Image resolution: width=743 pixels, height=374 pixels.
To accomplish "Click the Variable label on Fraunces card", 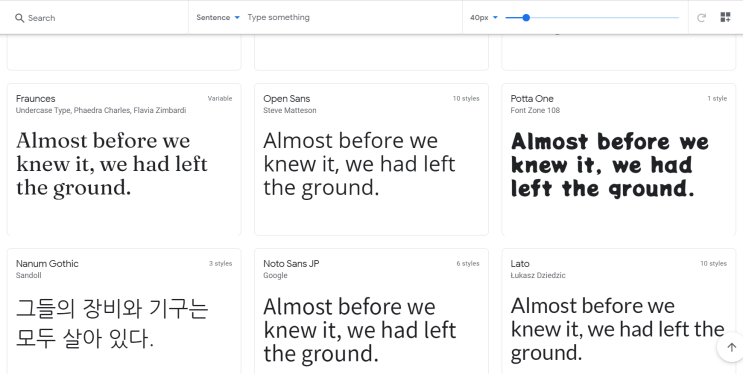I will tap(220, 99).
